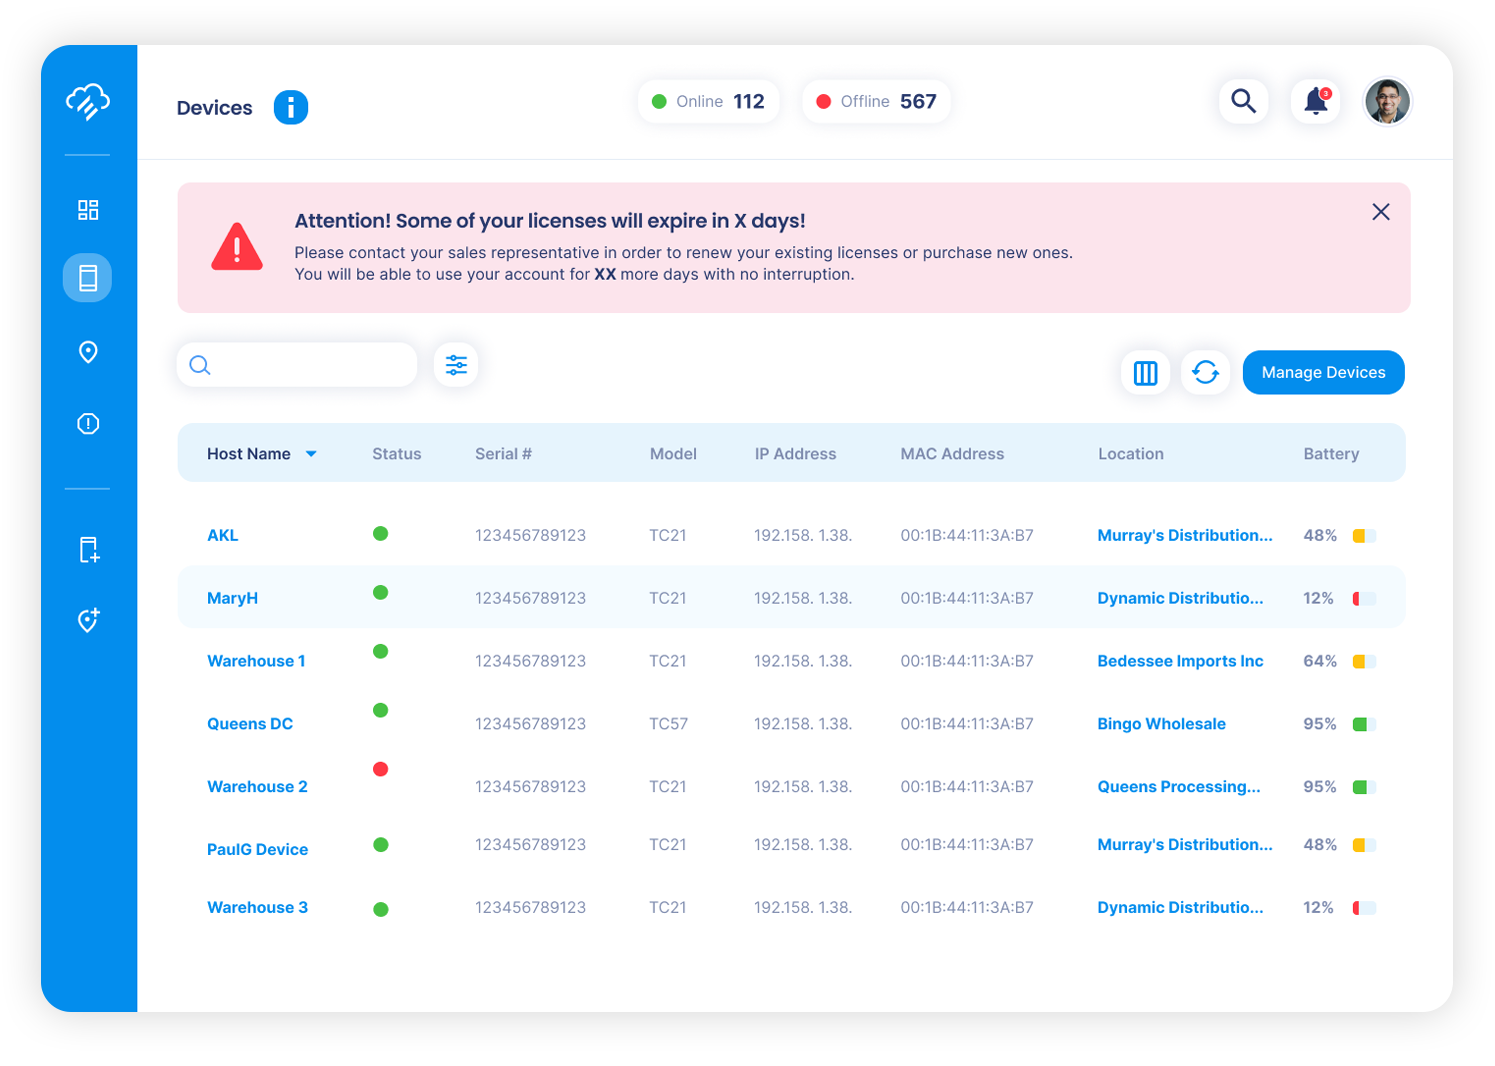This screenshot has height=1066, width=1495.
Task: Sort by the Host Name dropdown arrow
Action: click(311, 454)
